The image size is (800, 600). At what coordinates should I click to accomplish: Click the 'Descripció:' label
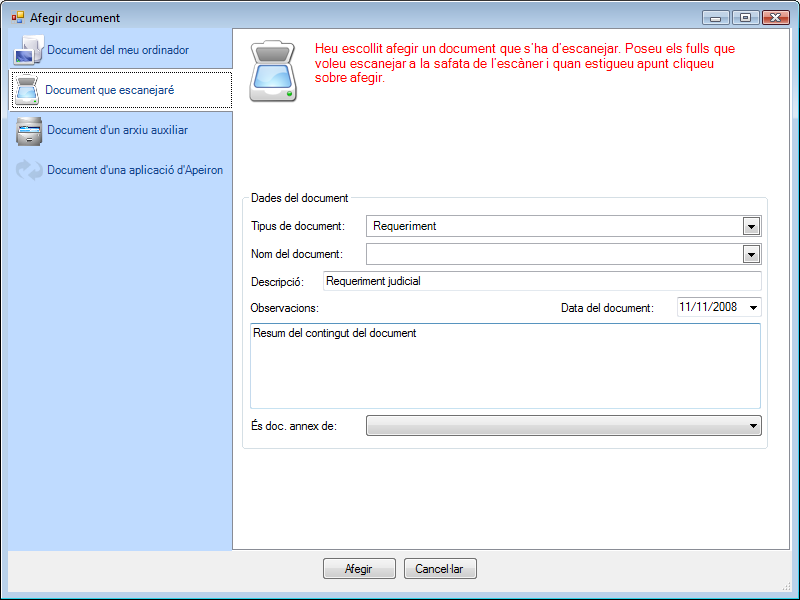tap(277, 282)
